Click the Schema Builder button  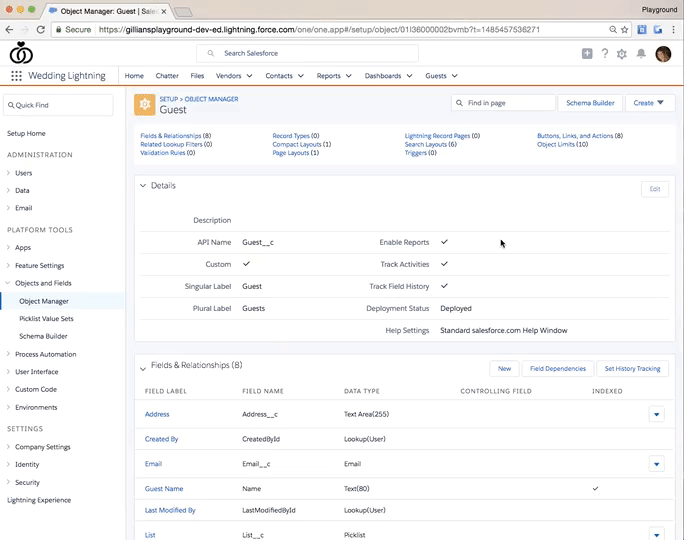(590, 103)
